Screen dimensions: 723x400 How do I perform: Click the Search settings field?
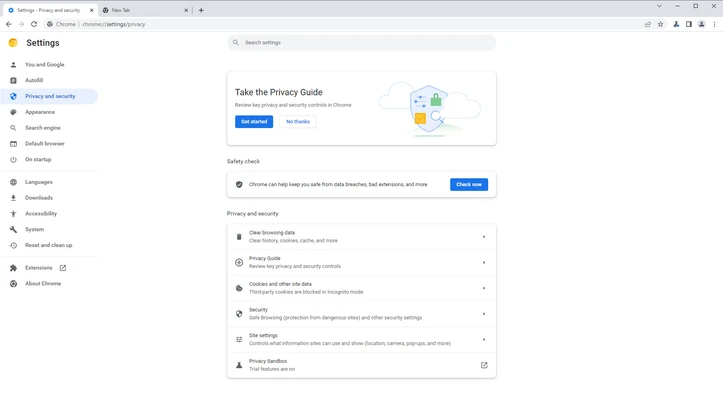pos(362,42)
